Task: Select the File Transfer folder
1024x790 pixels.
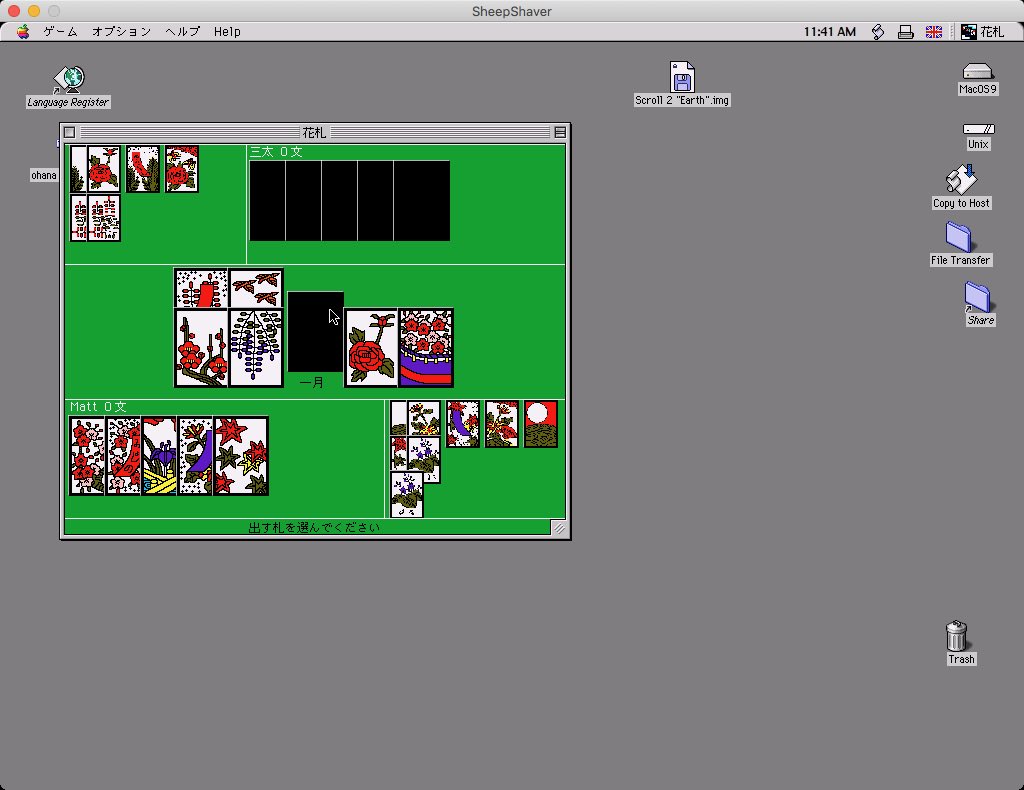Action: click(x=961, y=244)
